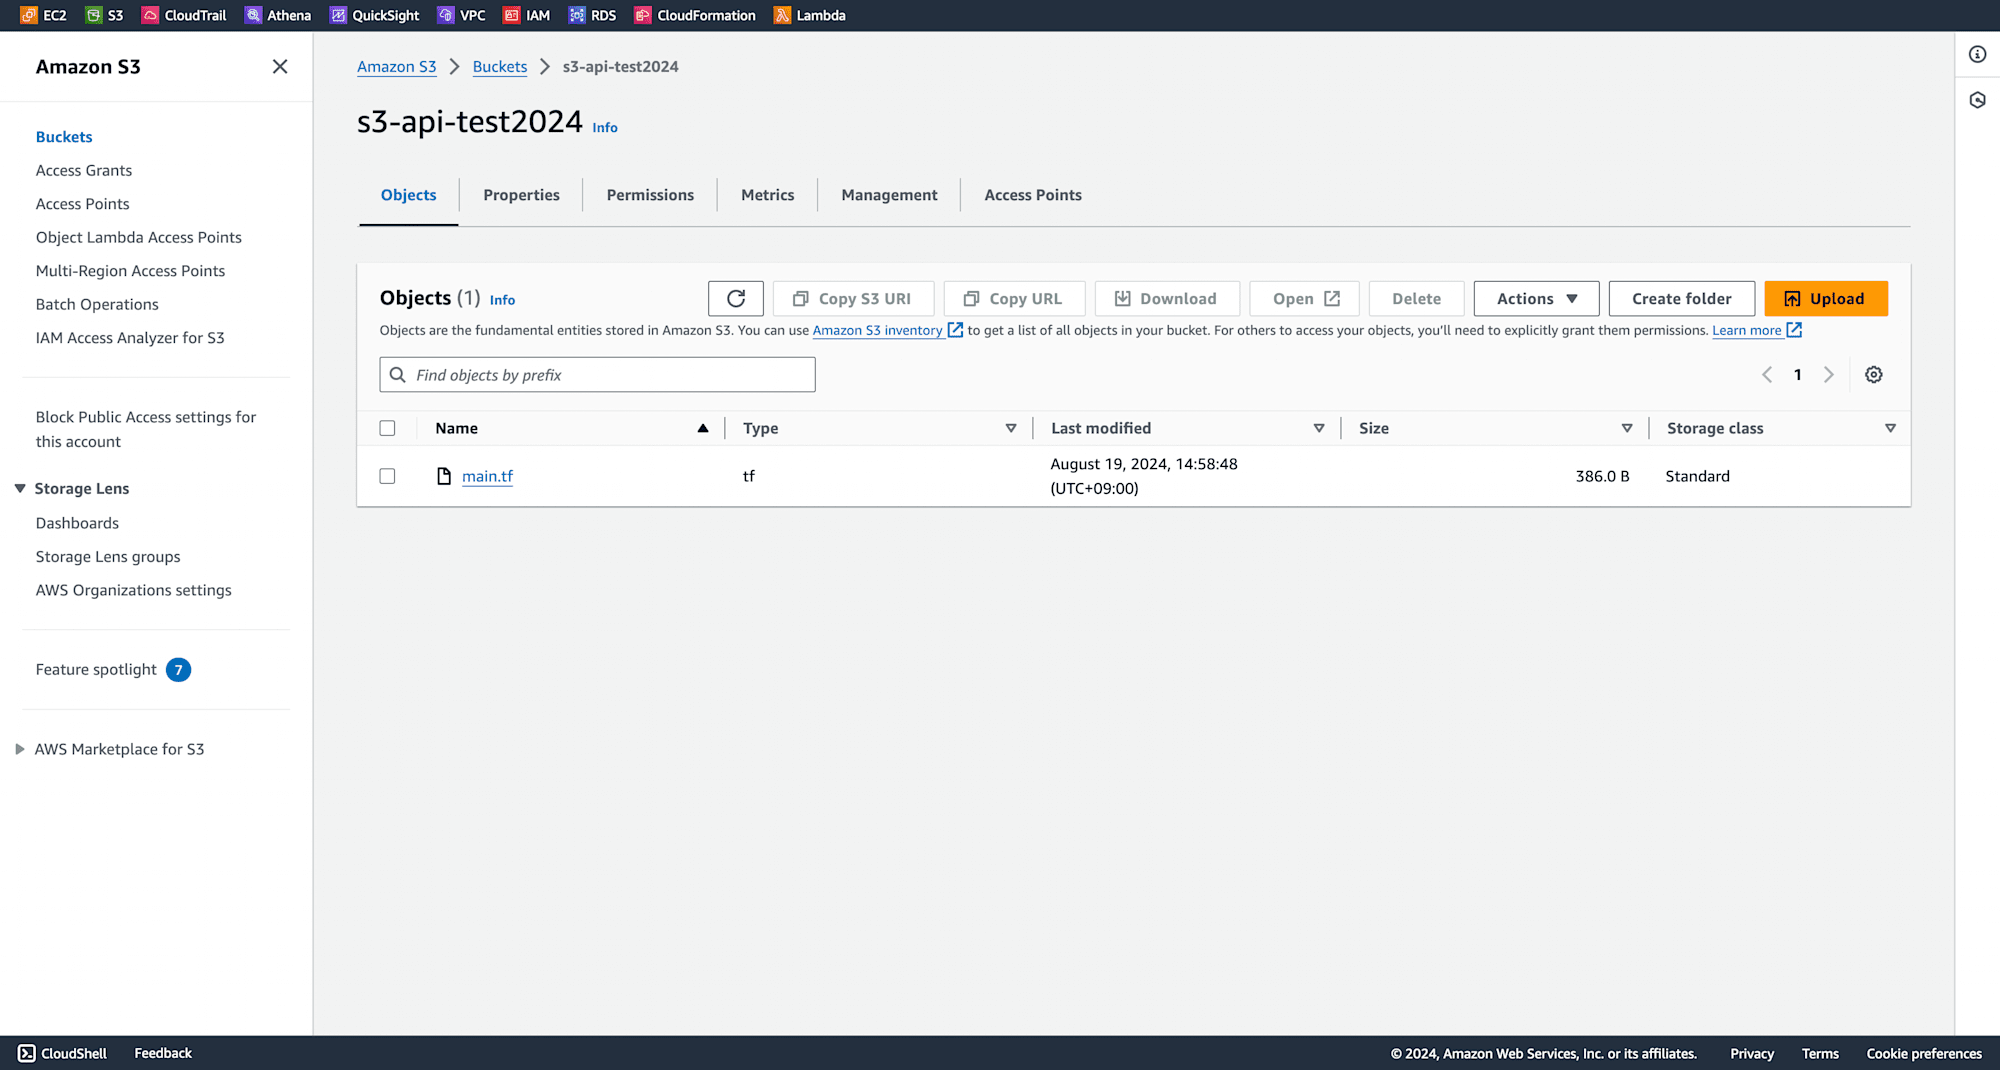
Task: Open S3 service shortcut icon
Action: [x=94, y=15]
